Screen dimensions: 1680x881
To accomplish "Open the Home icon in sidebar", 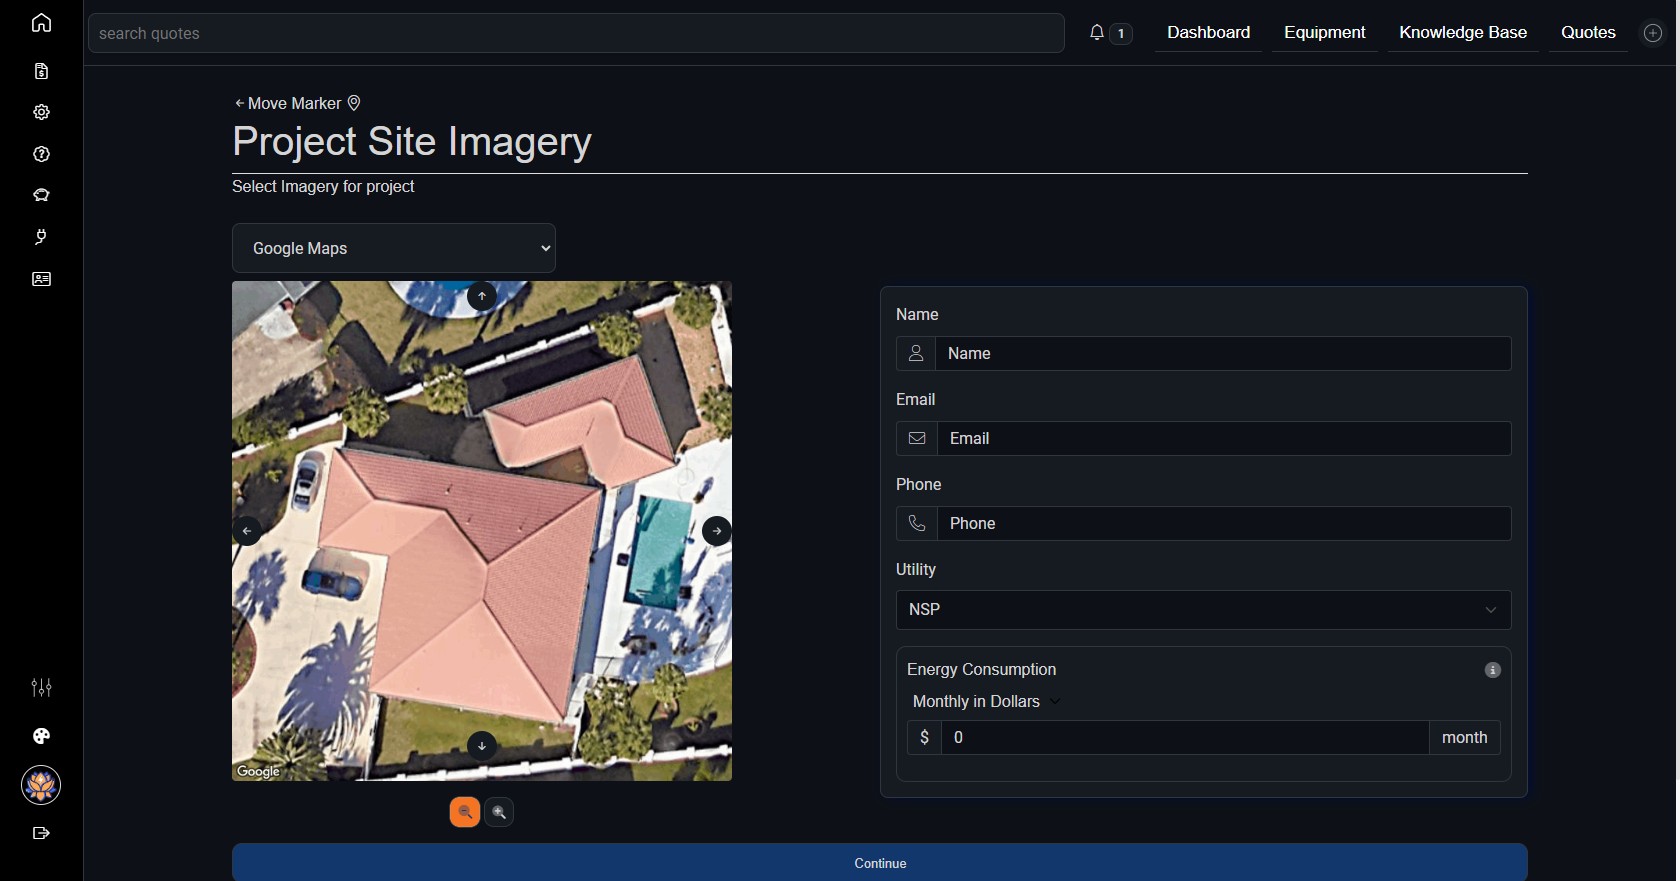I will [41, 23].
